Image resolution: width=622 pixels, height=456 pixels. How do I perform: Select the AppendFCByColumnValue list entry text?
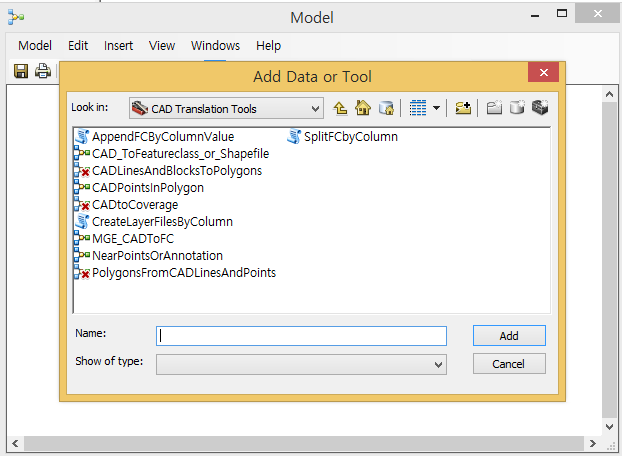(x=163, y=137)
